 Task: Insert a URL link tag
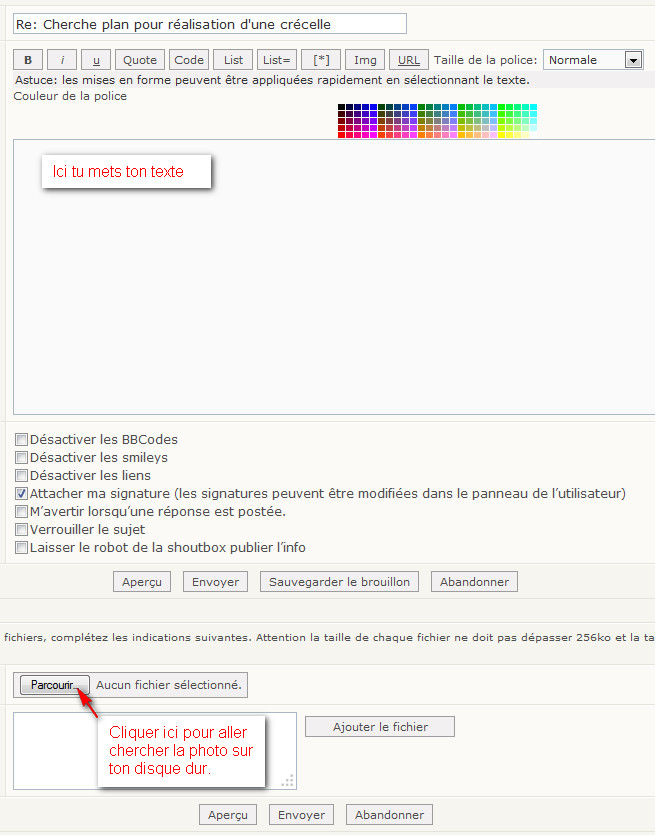408,60
